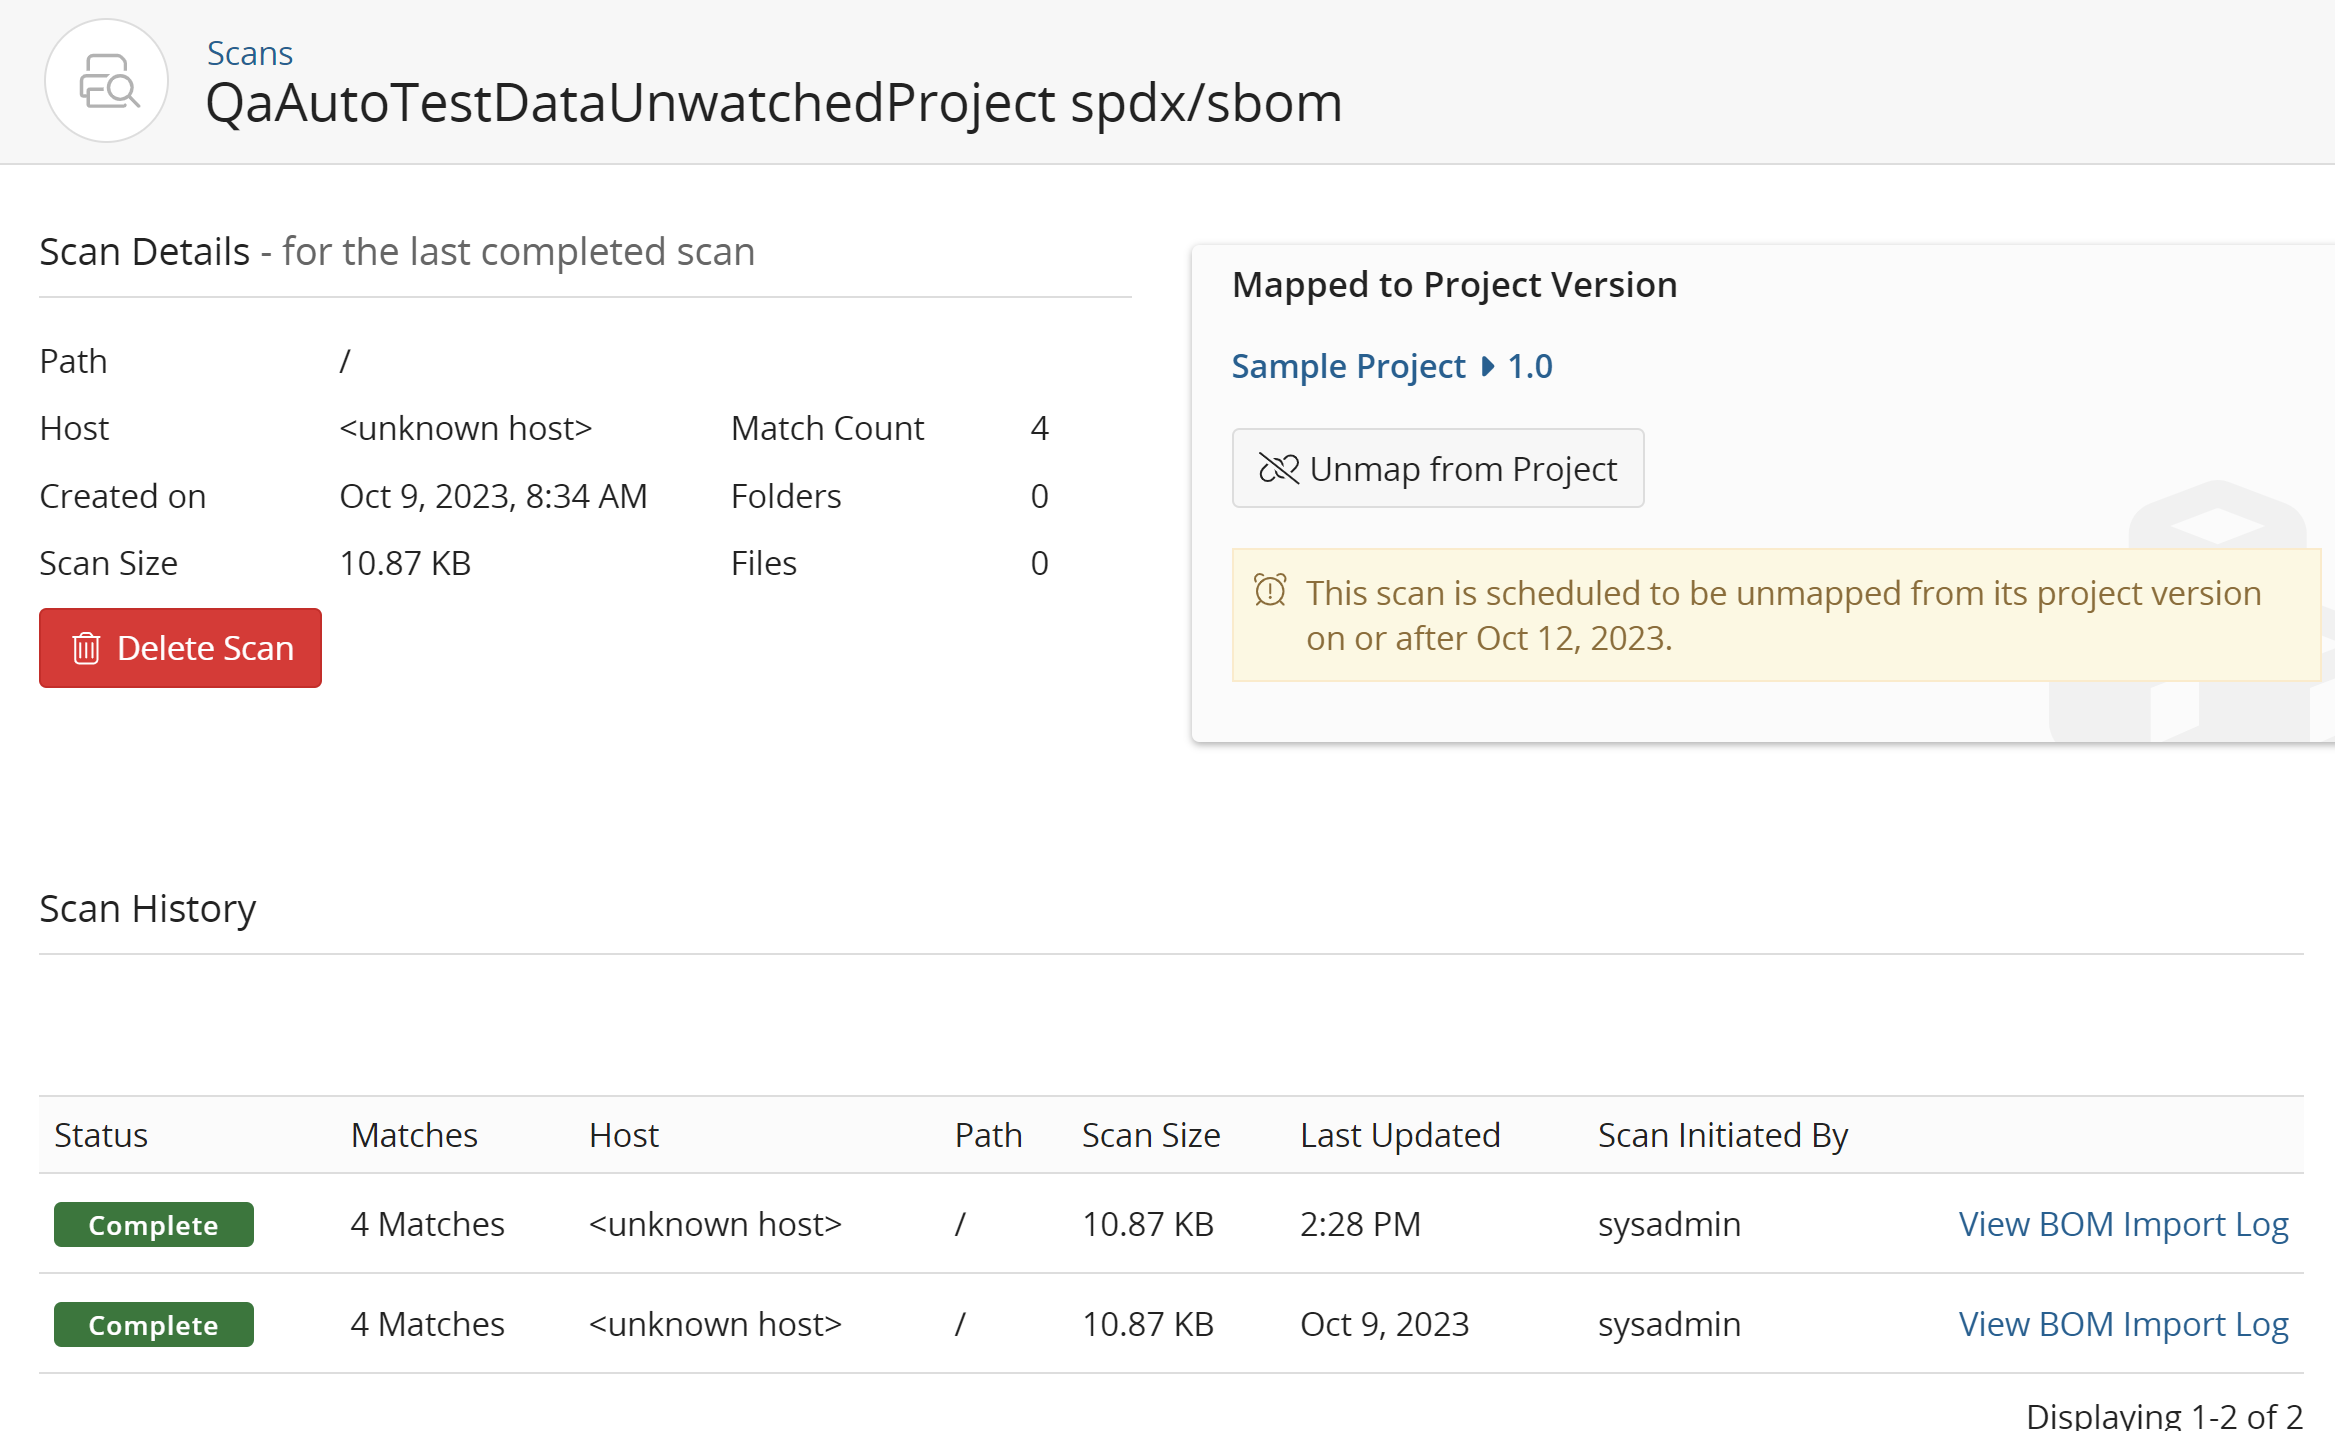Open the Scans breadcrumb link
Screen dimensions: 2335x1431
click(x=249, y=53)
